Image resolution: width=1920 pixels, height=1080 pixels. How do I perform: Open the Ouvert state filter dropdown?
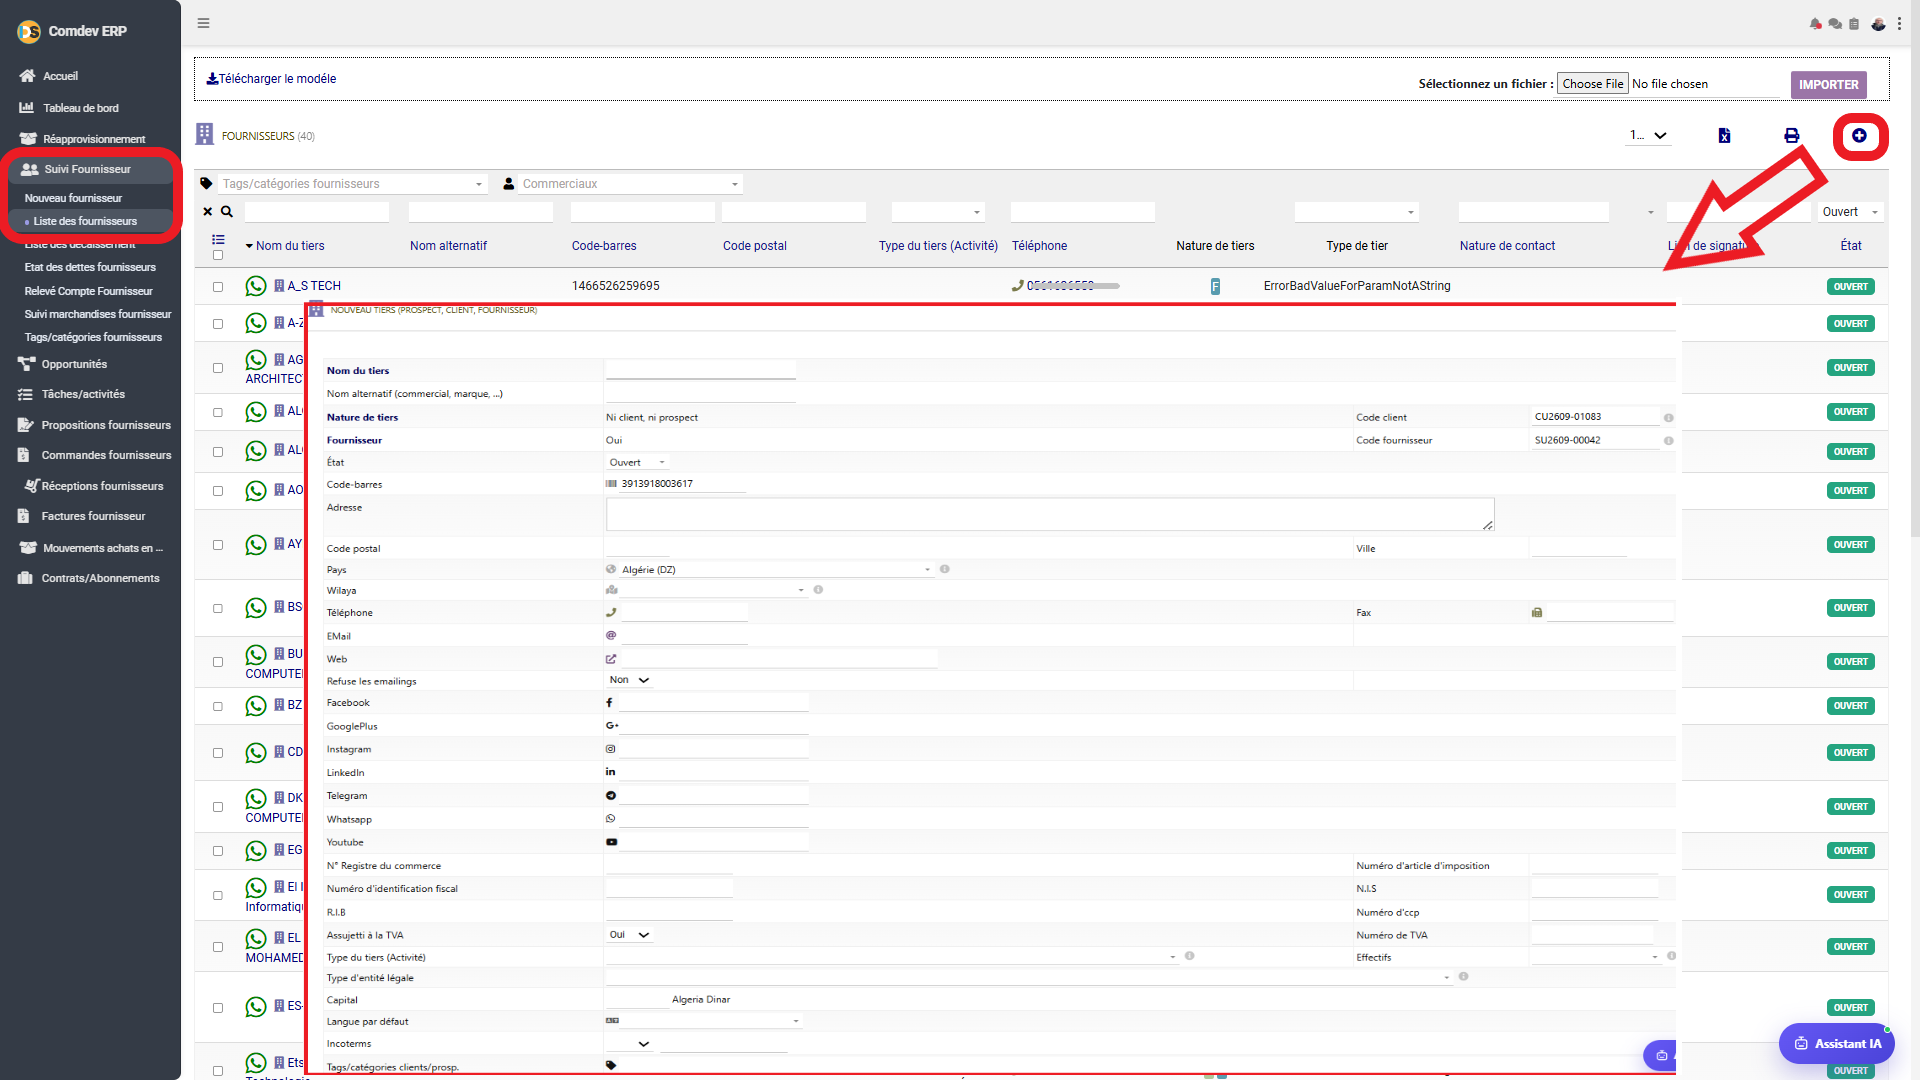click(x=1851, y=212)
